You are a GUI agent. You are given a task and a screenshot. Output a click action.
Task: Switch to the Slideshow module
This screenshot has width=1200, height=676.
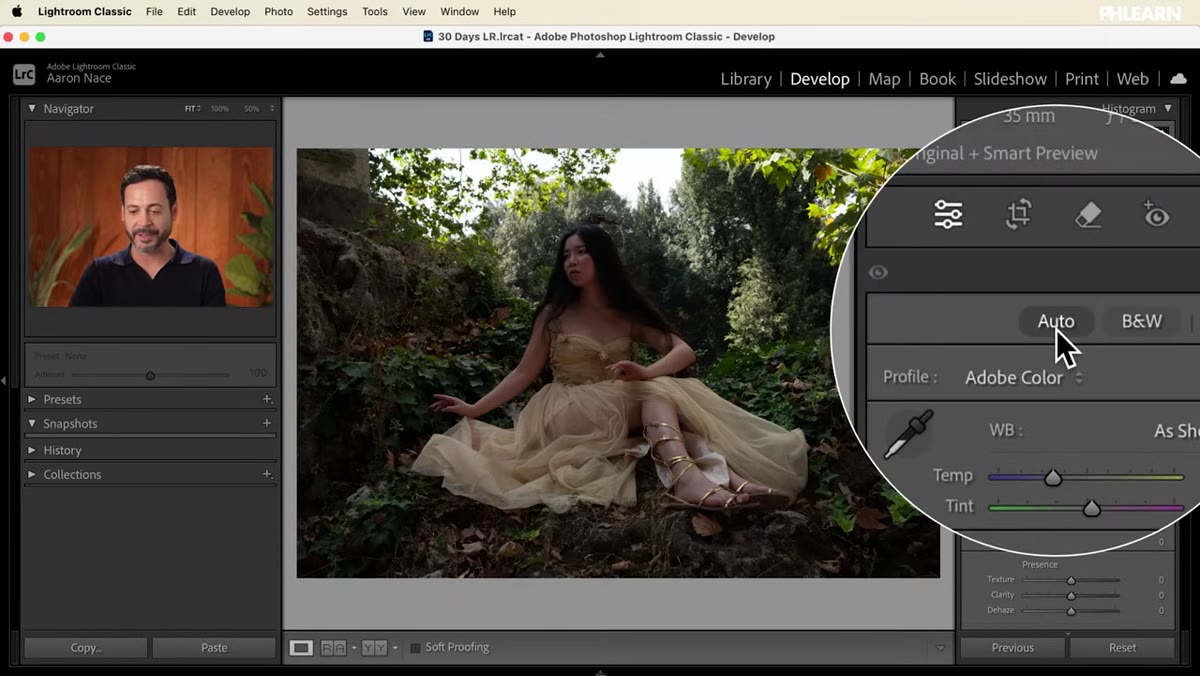coord(1010,79)
